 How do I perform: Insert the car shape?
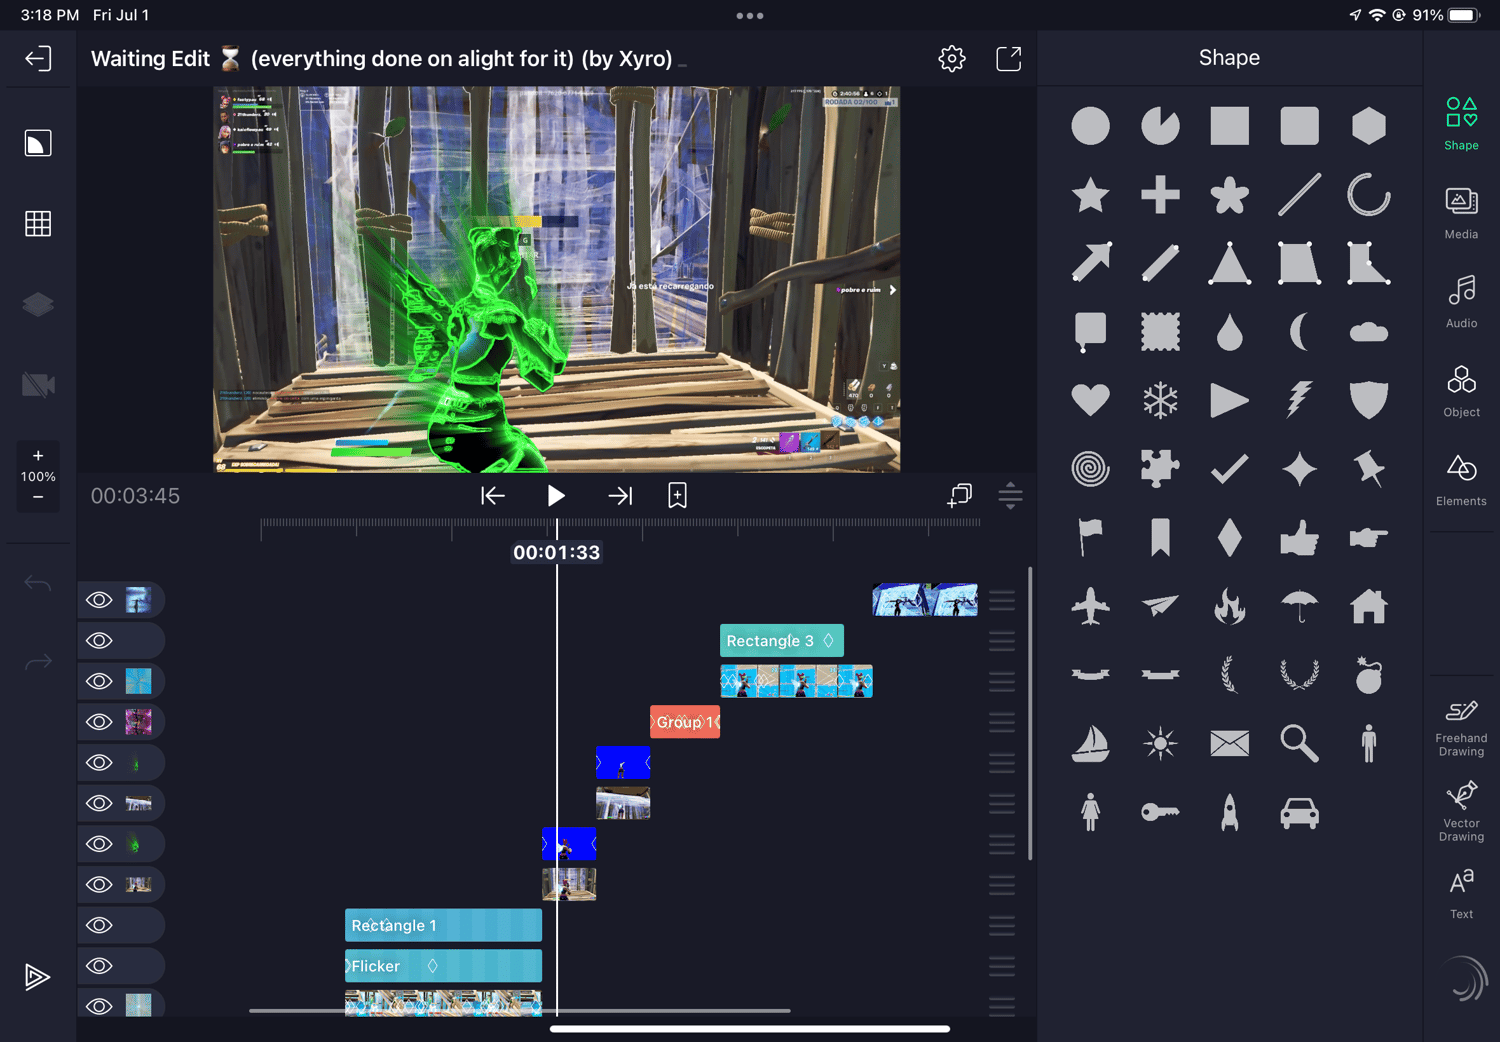pos(1299,813)
